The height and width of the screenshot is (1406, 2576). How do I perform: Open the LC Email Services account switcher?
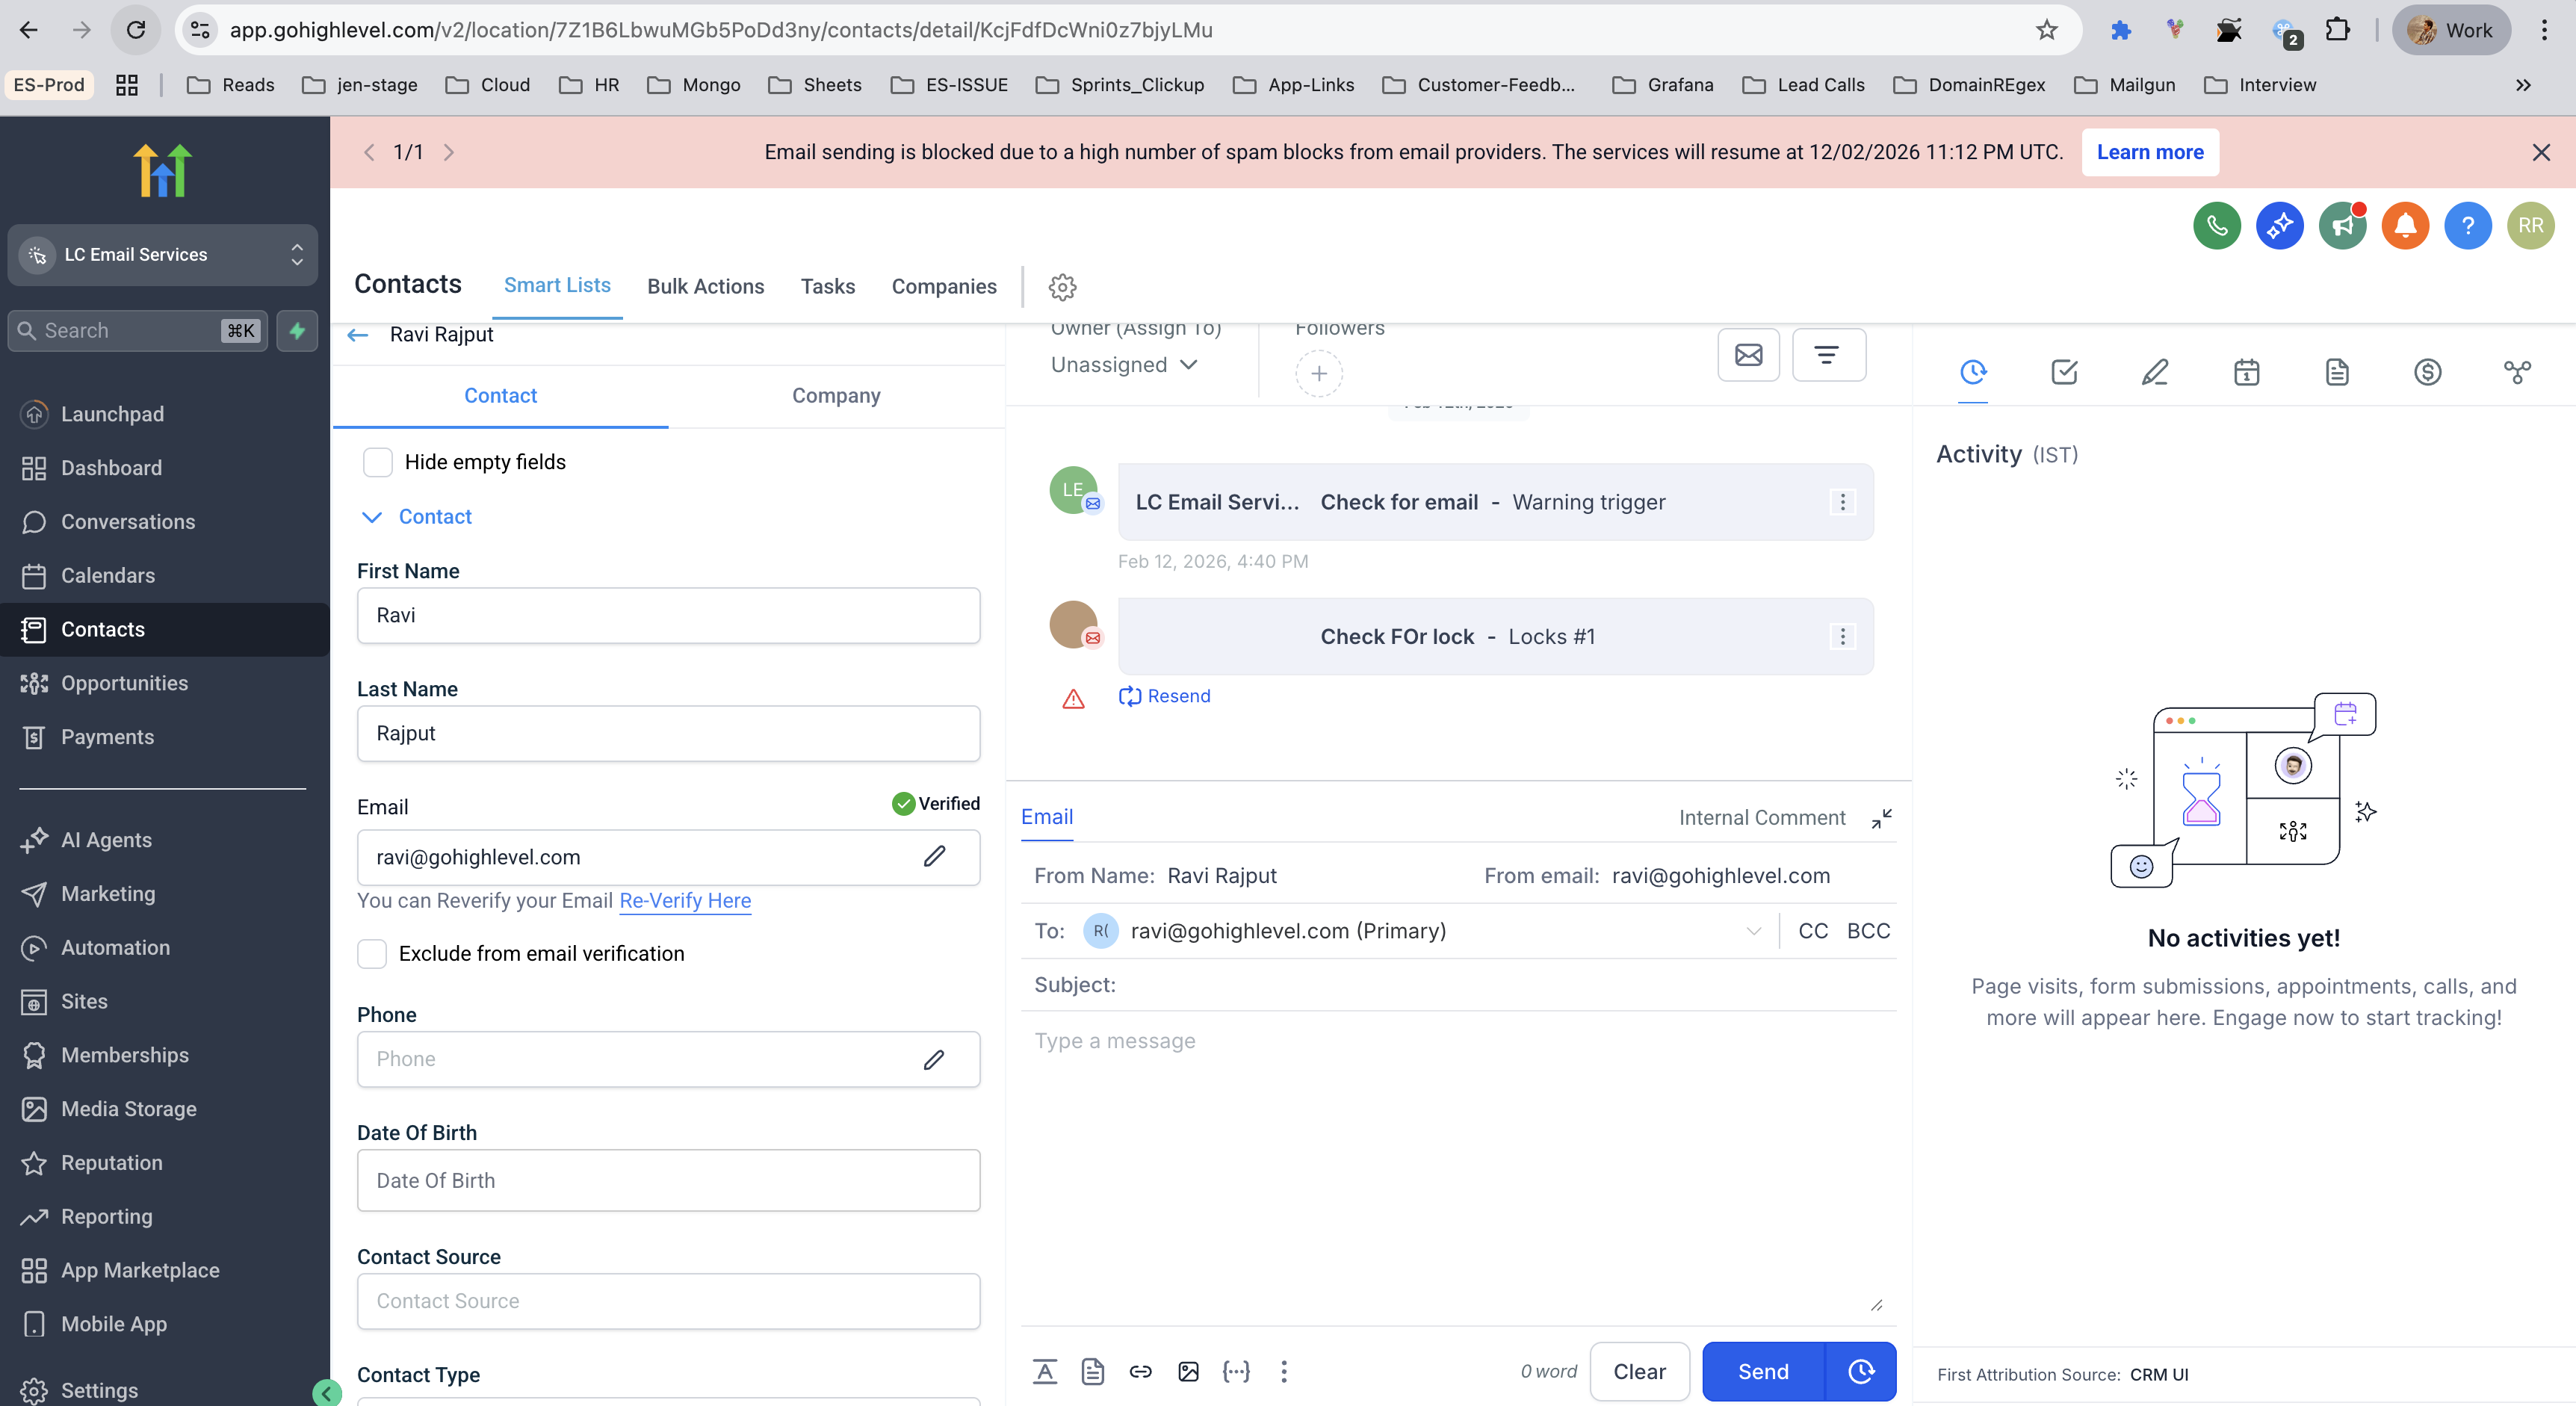[x=163, y=255]
